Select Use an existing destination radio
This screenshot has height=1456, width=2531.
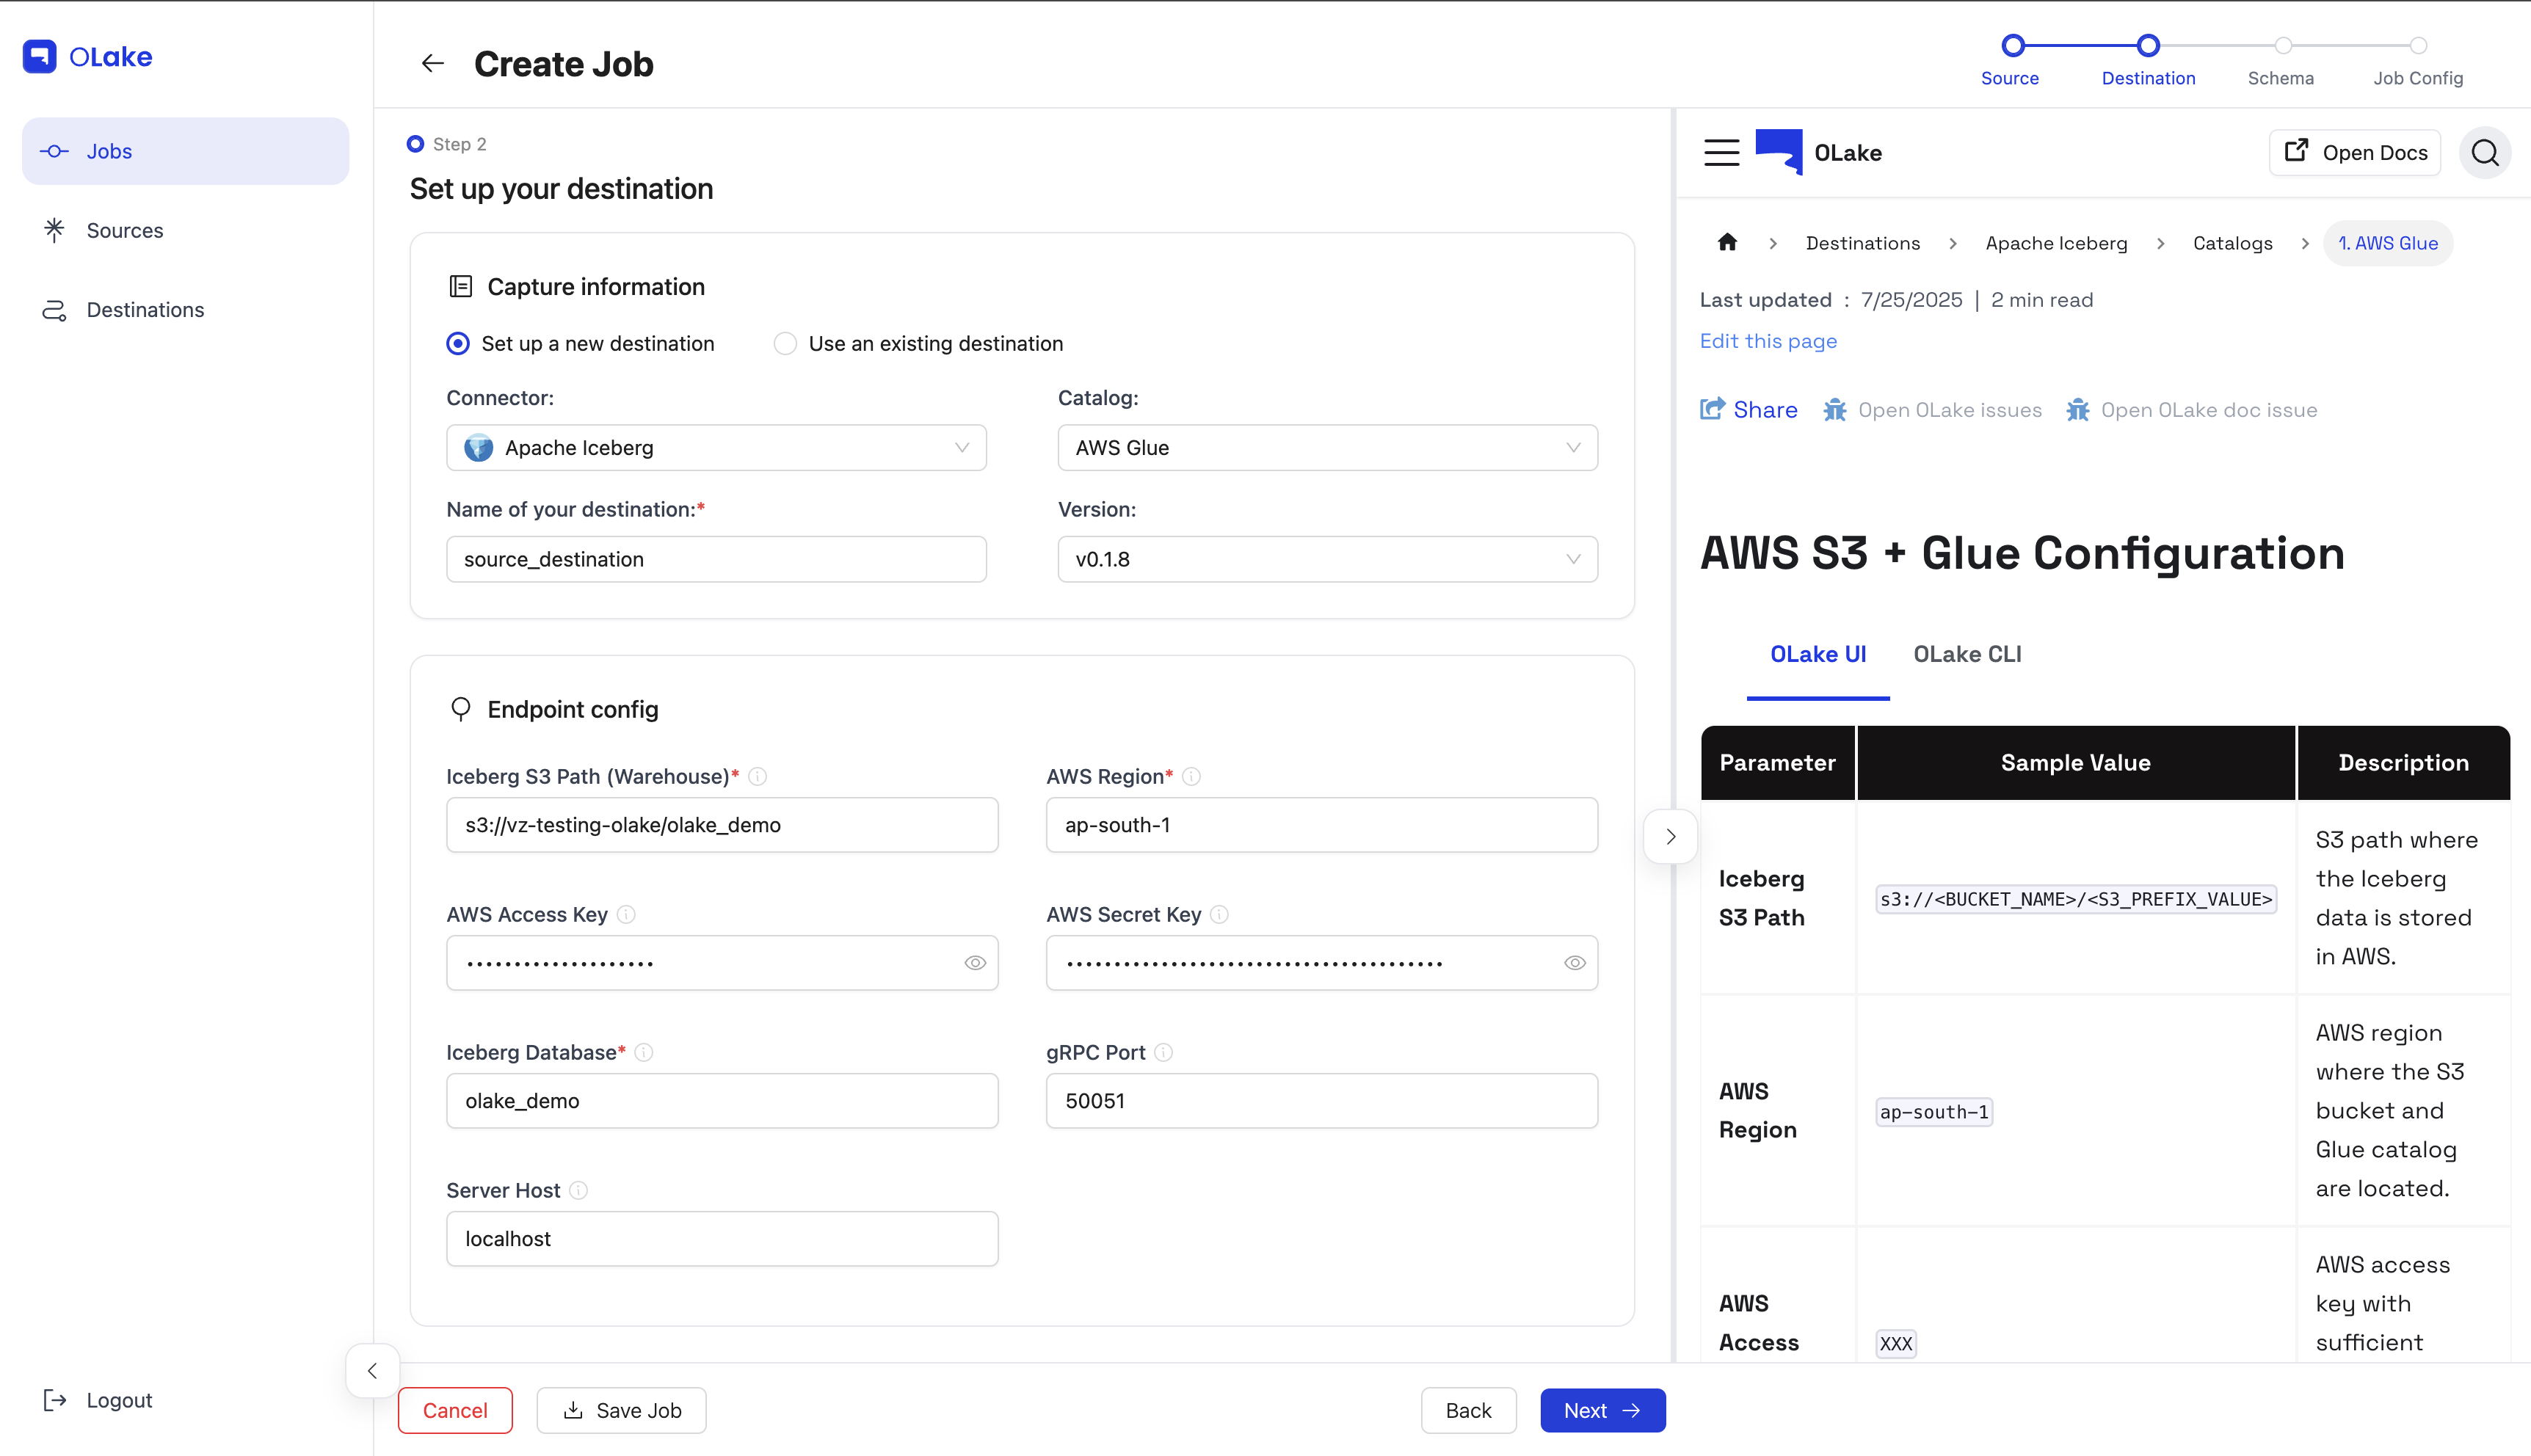pyautogui.click(x=785, y=343)
